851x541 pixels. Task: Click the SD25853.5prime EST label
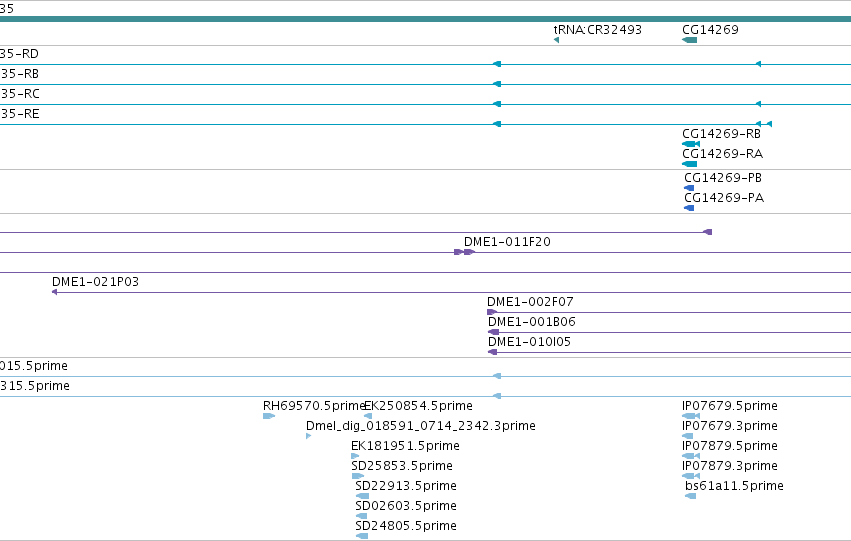pos(402,466)
